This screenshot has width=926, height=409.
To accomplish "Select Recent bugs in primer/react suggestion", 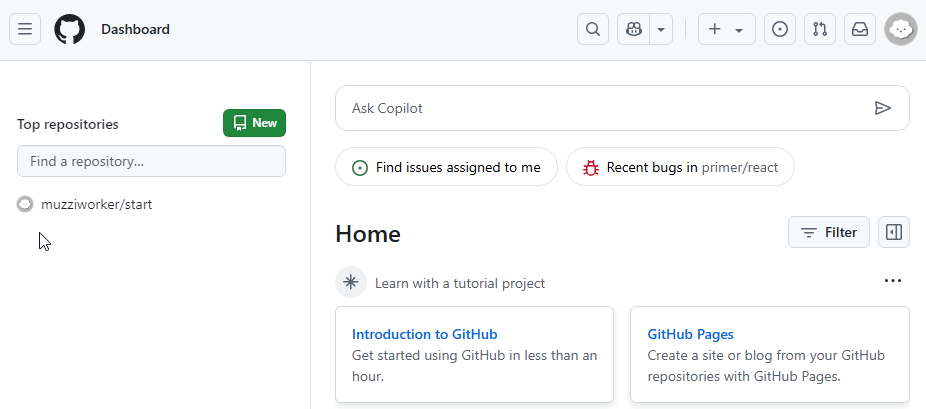I will click(x=680, y=167).
